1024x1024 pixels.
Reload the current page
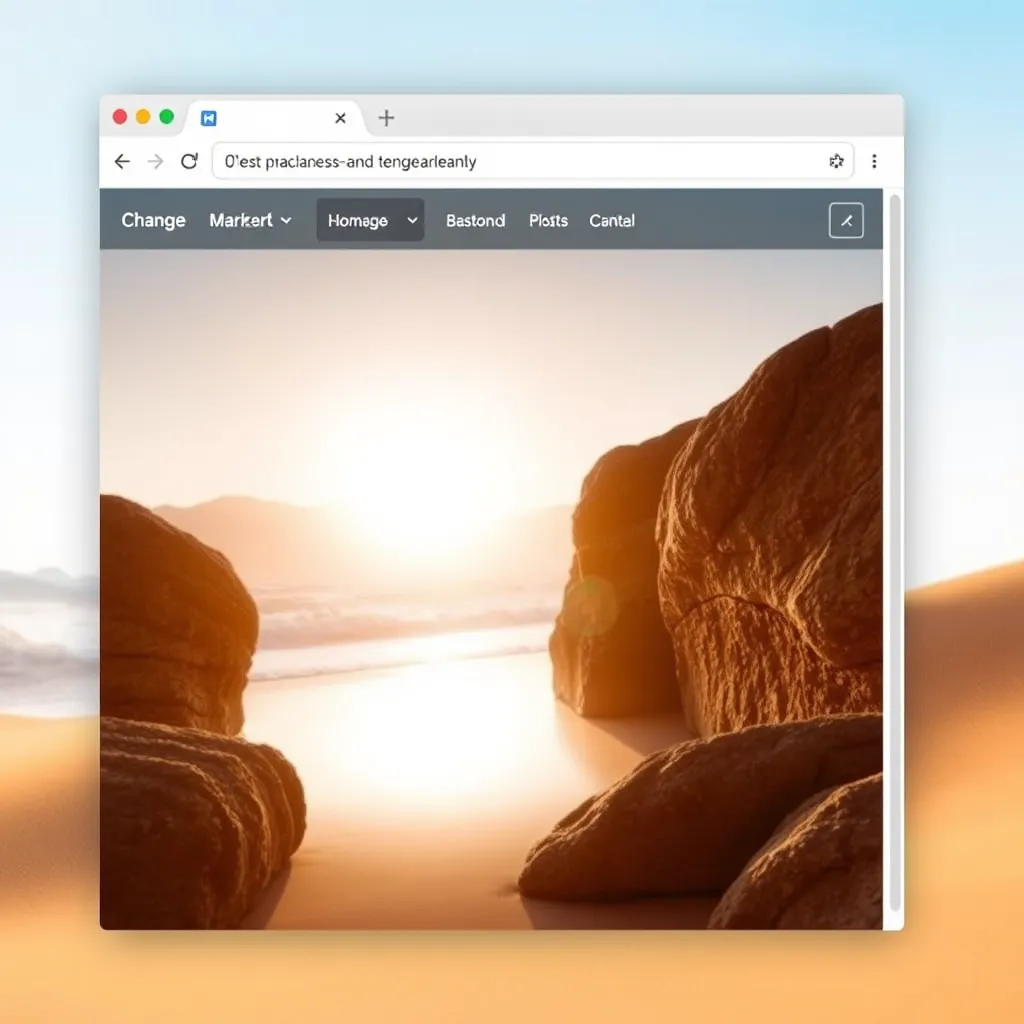(x=189, y=161)
